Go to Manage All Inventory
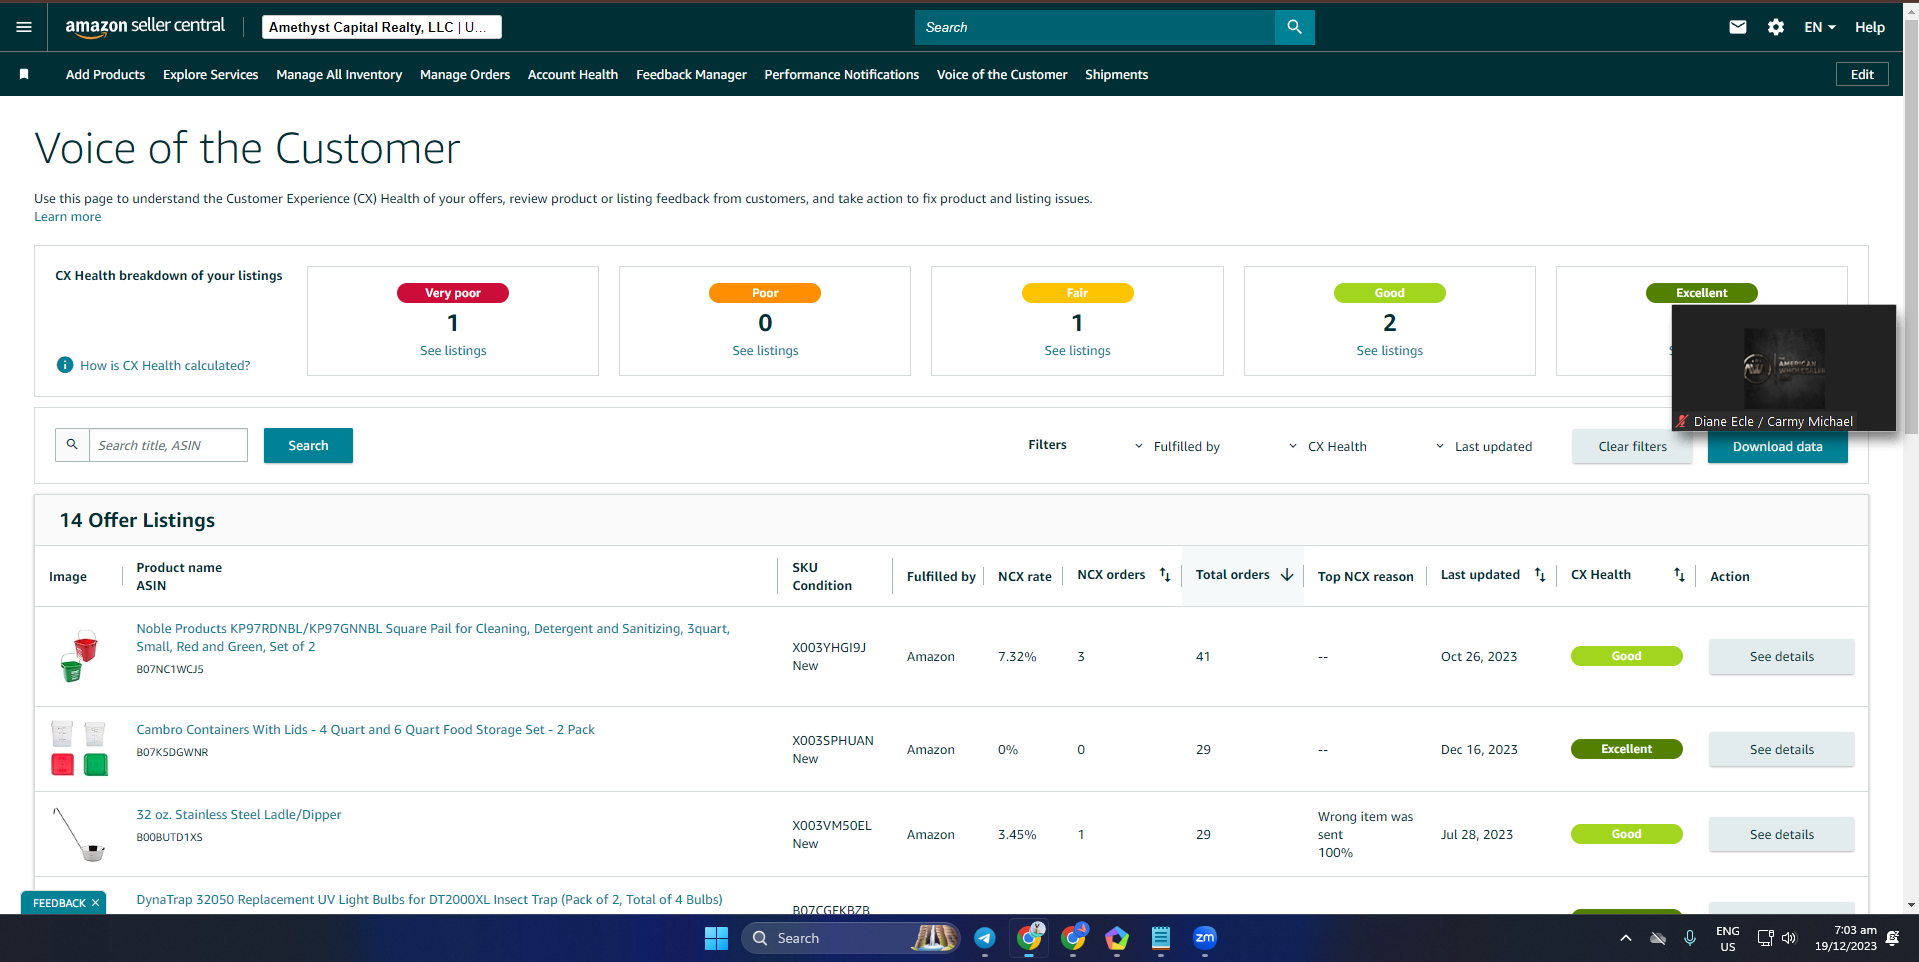 click(x=339, y=74)
